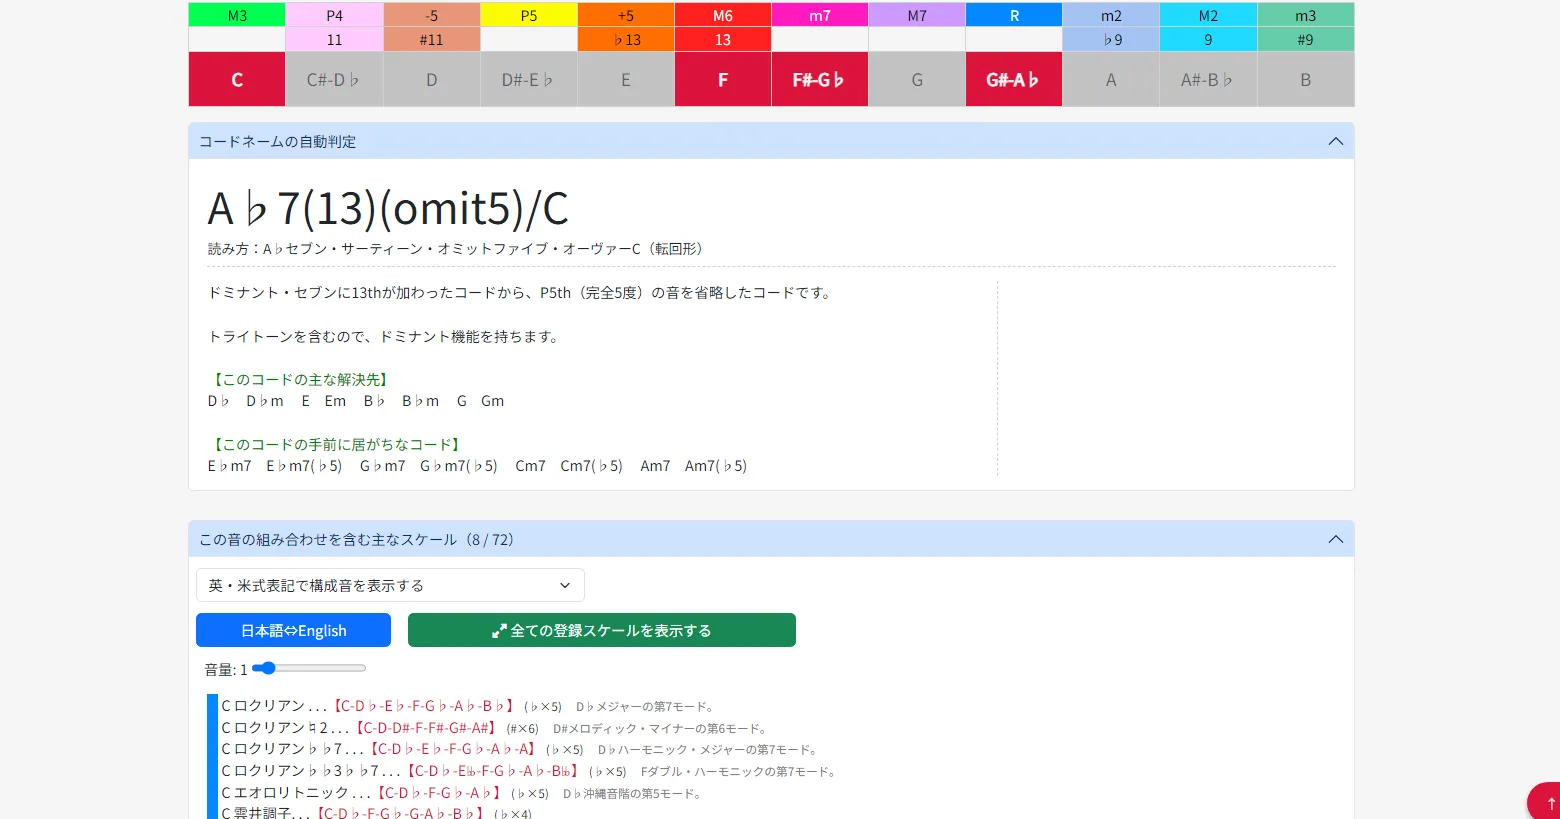The width and height of the screenshot is (1560, 819).
Task: Click the red 13 tension cell
Action: pyautogui.click(x=723, y=39)
